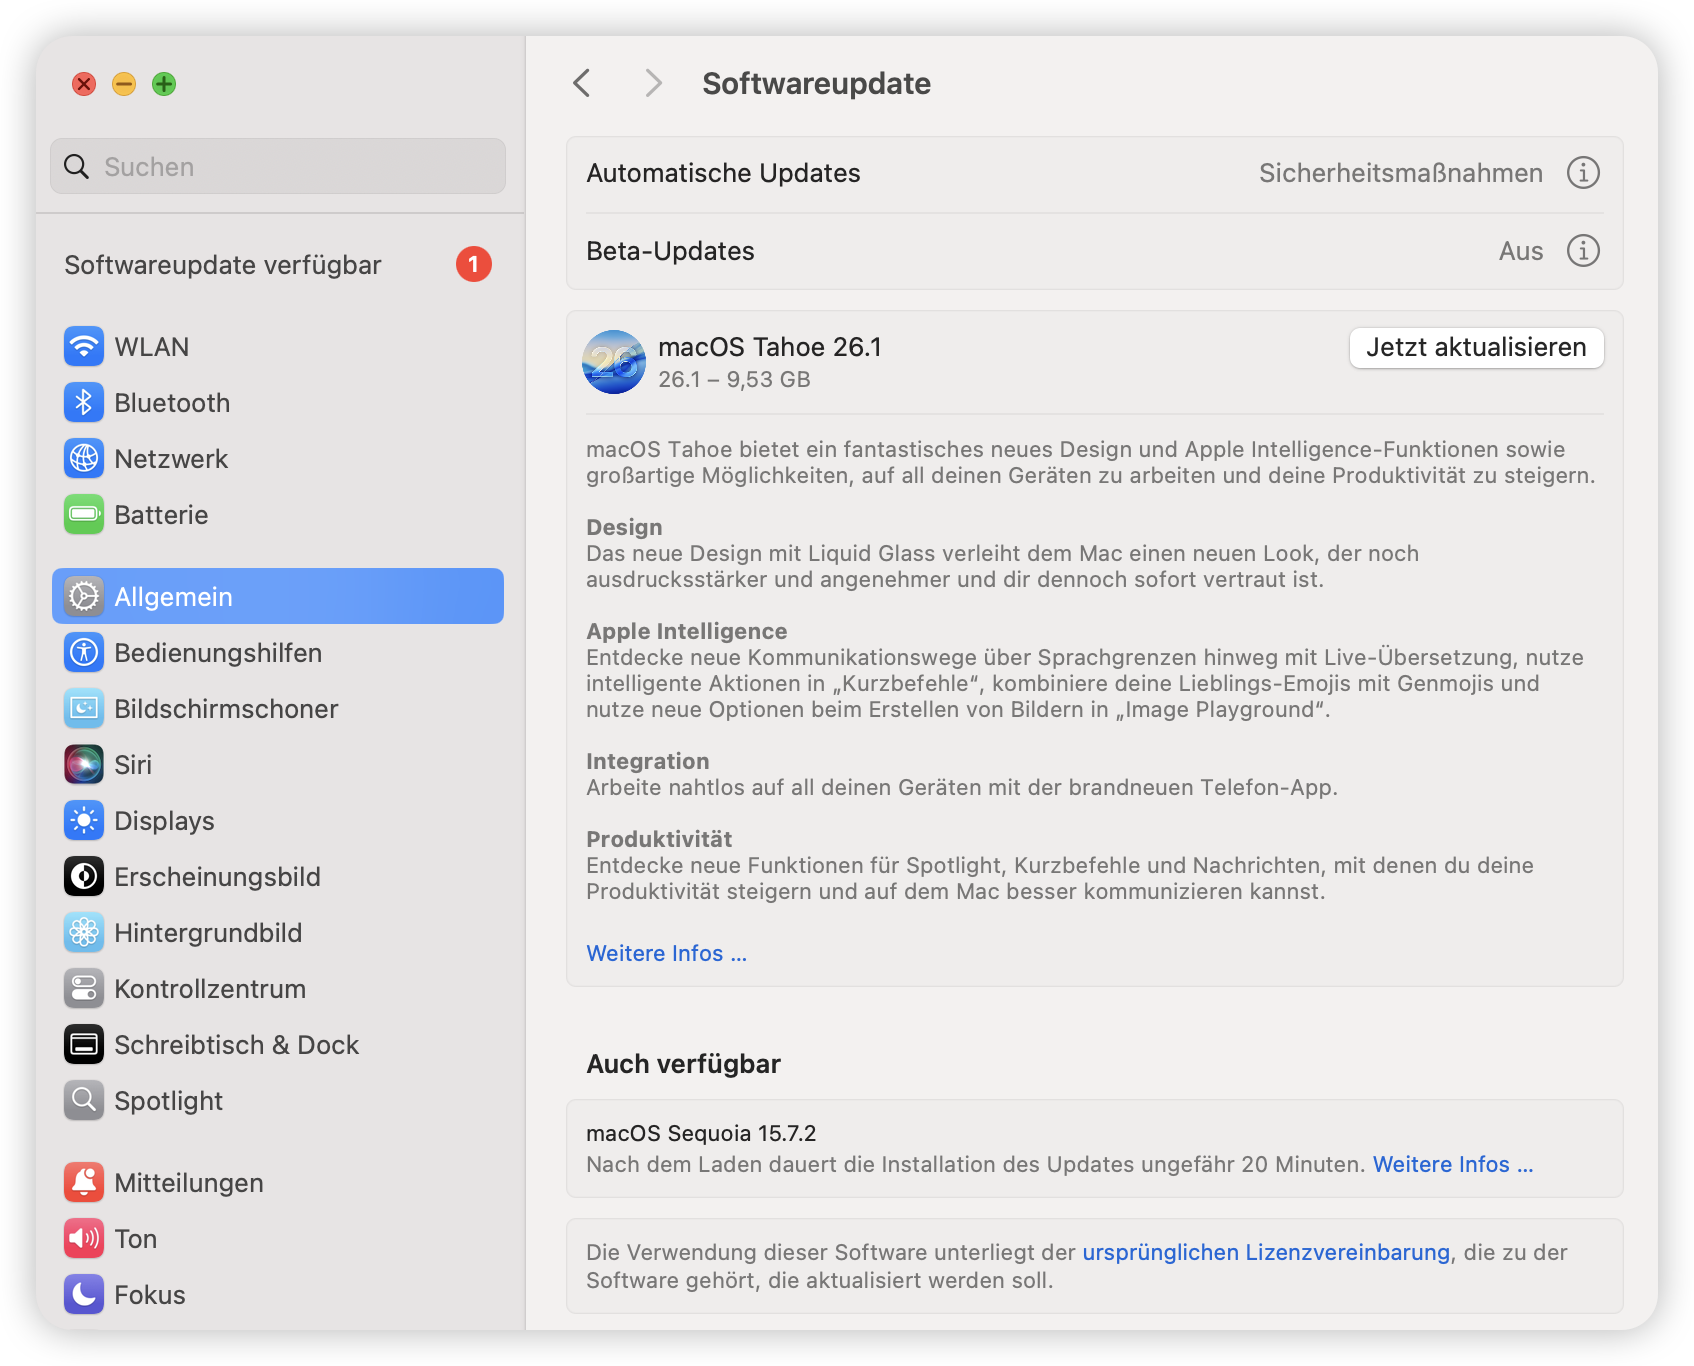Viewport: 1694px width, 1366px height.
Task: Click Jetzt aktualisieren button
Action: point(1476,348)
